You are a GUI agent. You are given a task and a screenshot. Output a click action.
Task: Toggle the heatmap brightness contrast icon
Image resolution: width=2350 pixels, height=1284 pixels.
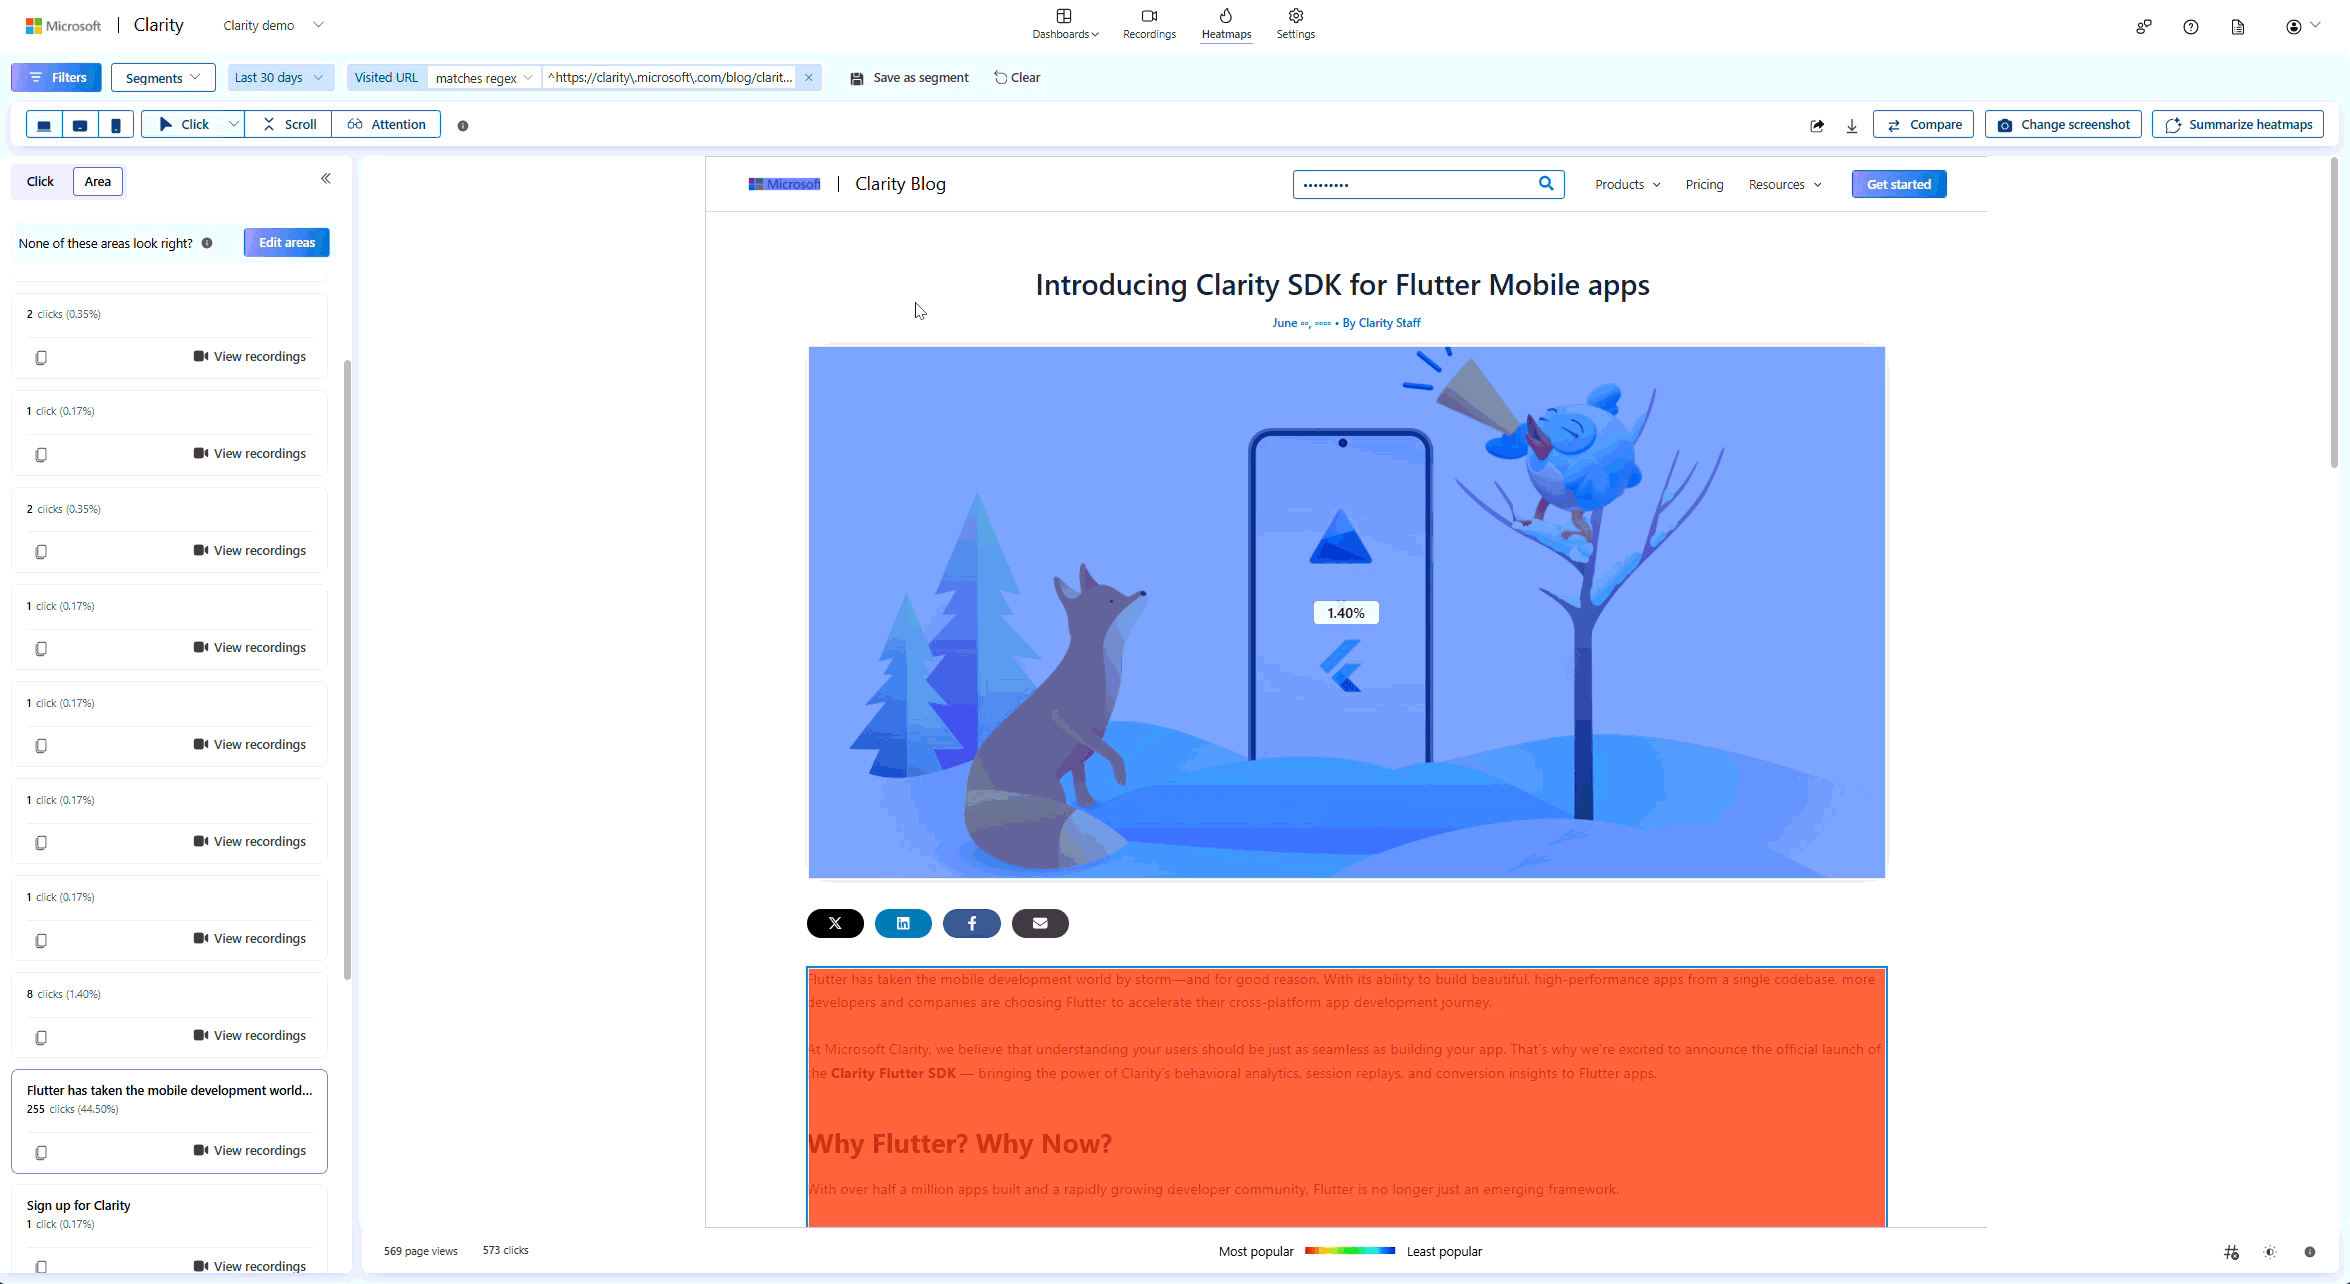coord(2270,1252)
